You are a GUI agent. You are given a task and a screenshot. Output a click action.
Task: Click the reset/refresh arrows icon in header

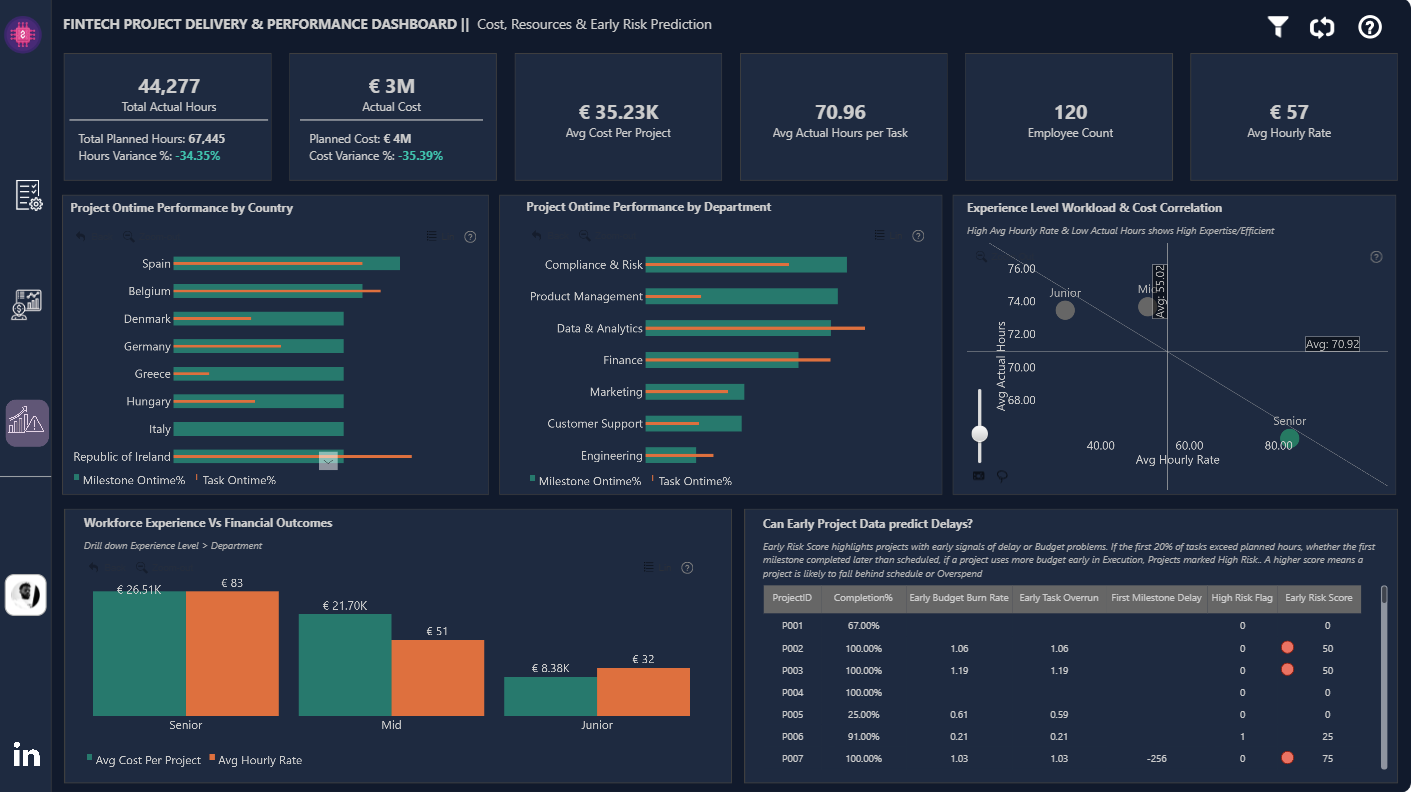click(1322, 27)
